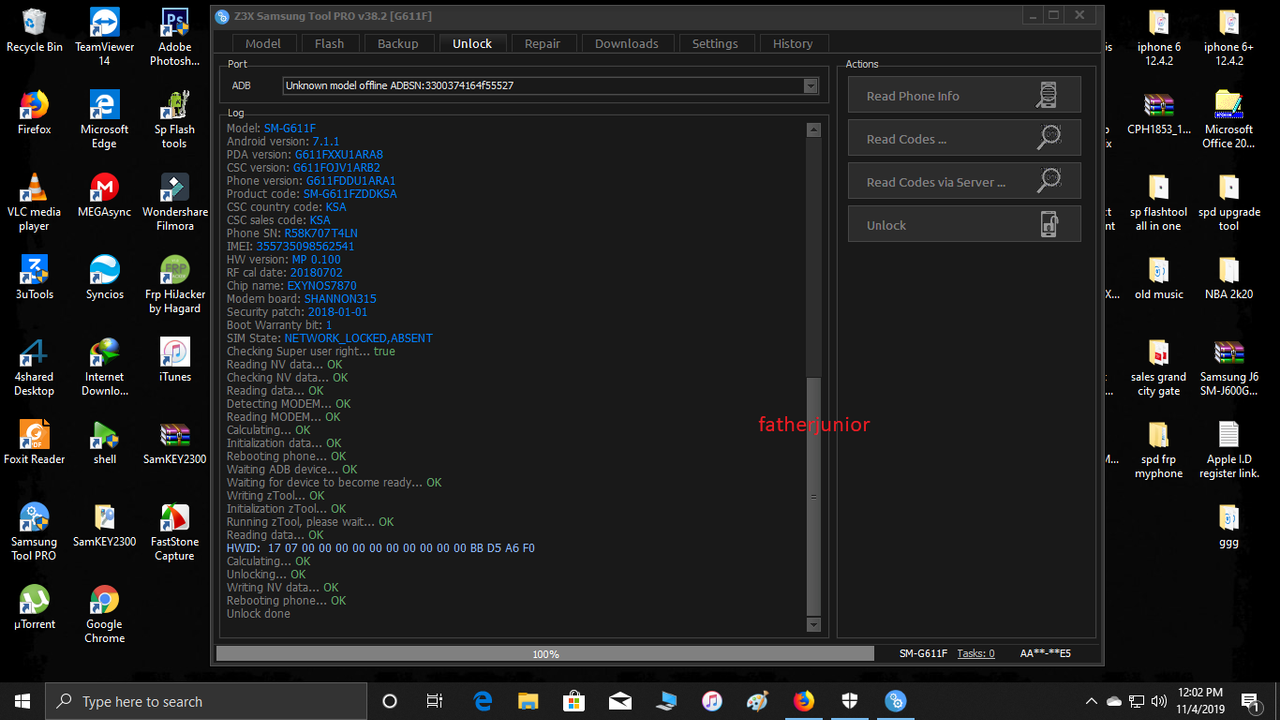Open the 4shared Desktop shortcut

[34, 368]
